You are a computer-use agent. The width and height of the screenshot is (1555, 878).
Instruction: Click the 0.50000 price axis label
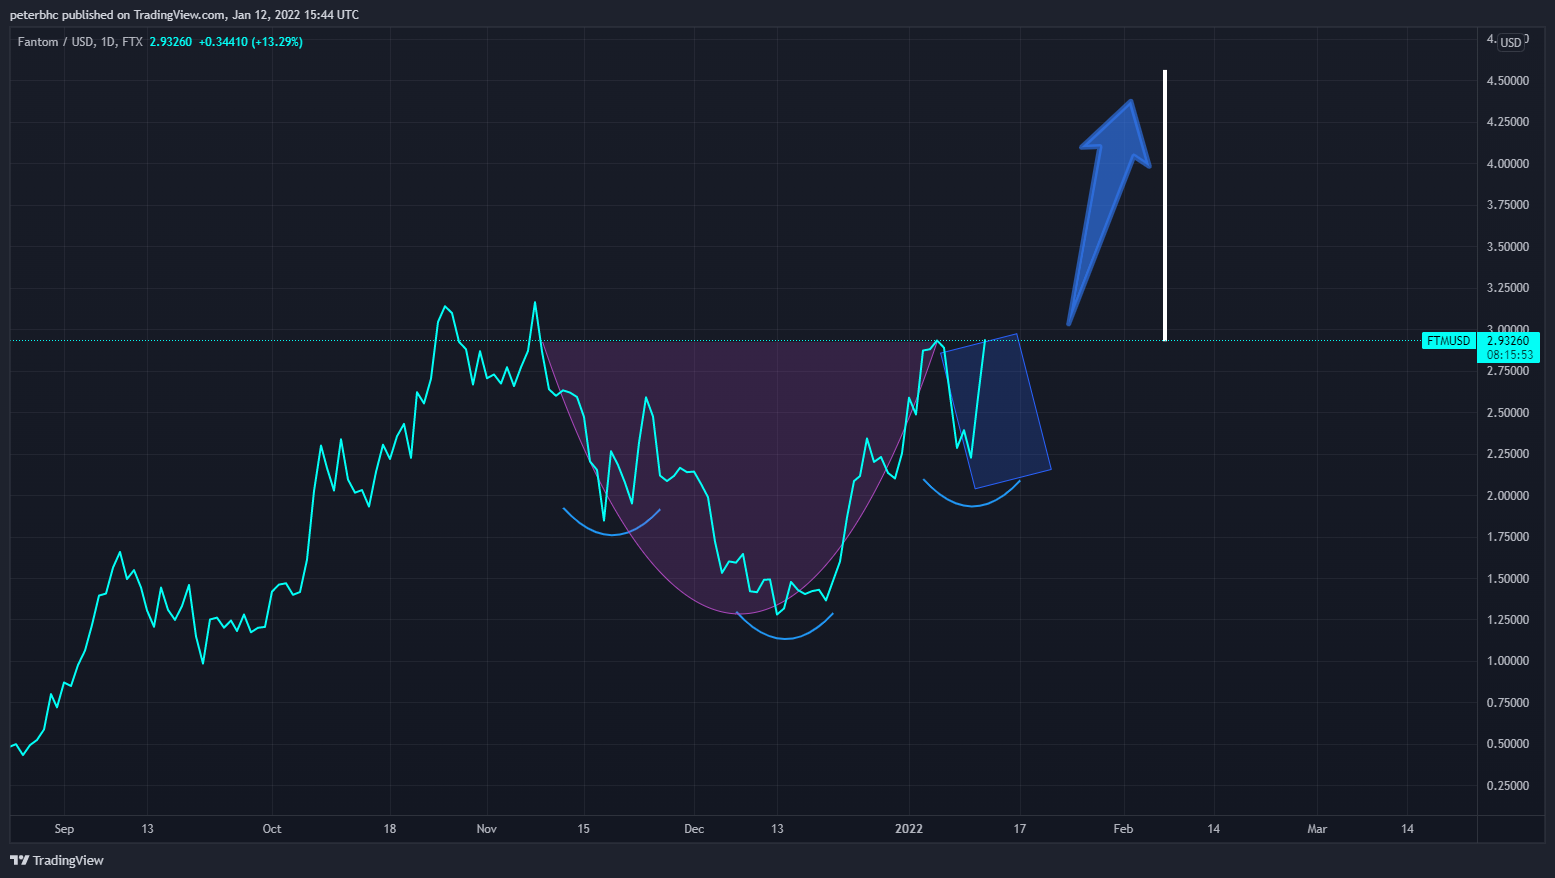coord(1508,744)
